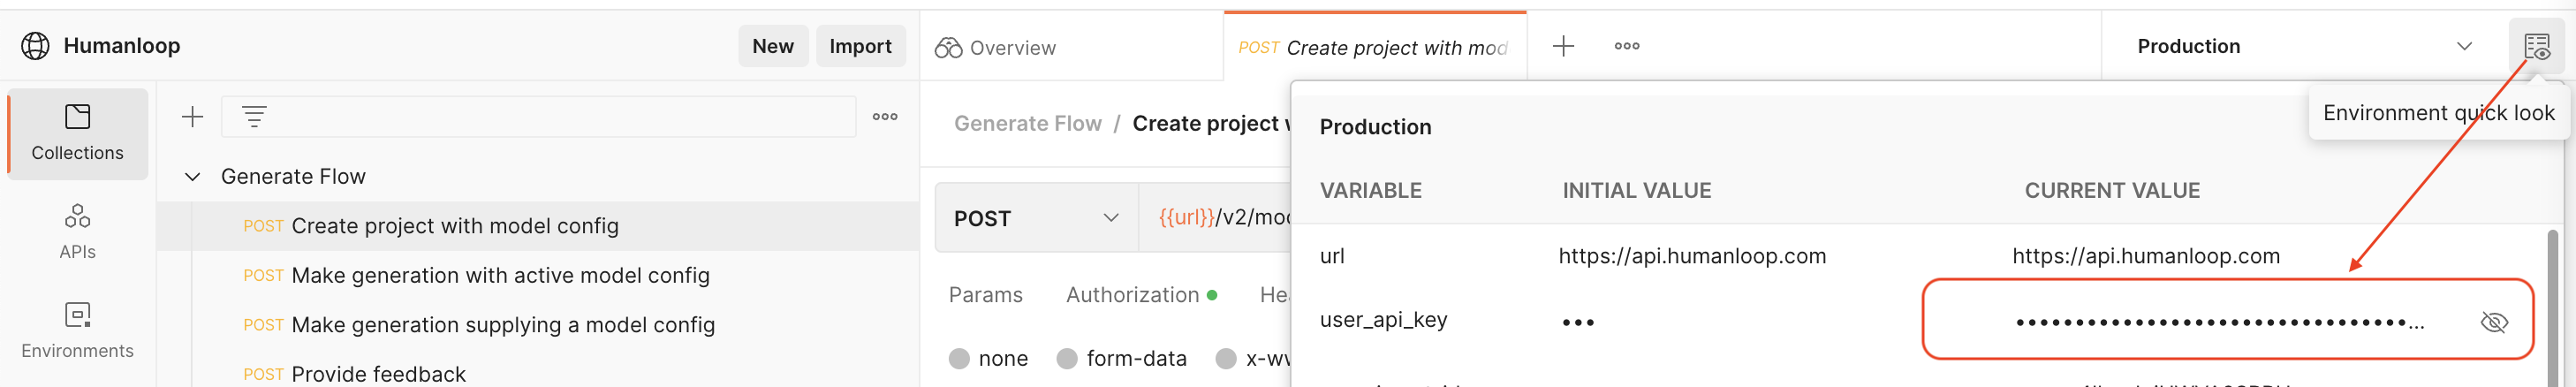The width and height of the screenshot is (2576, 387).
Task: Open Make generation with active model config request
Action: [x=499, y=275]
